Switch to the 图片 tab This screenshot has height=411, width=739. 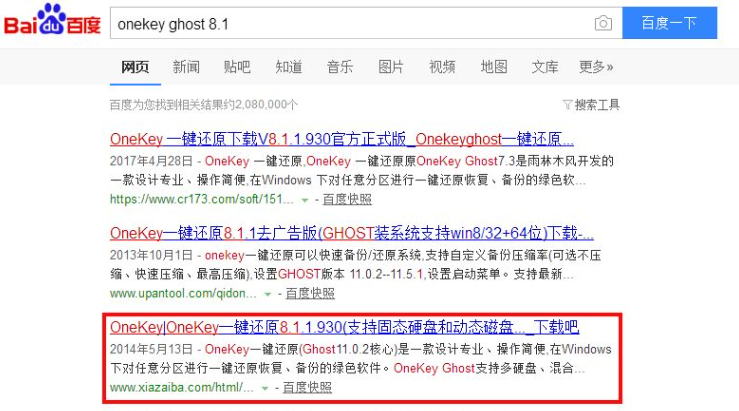point(391,67)
